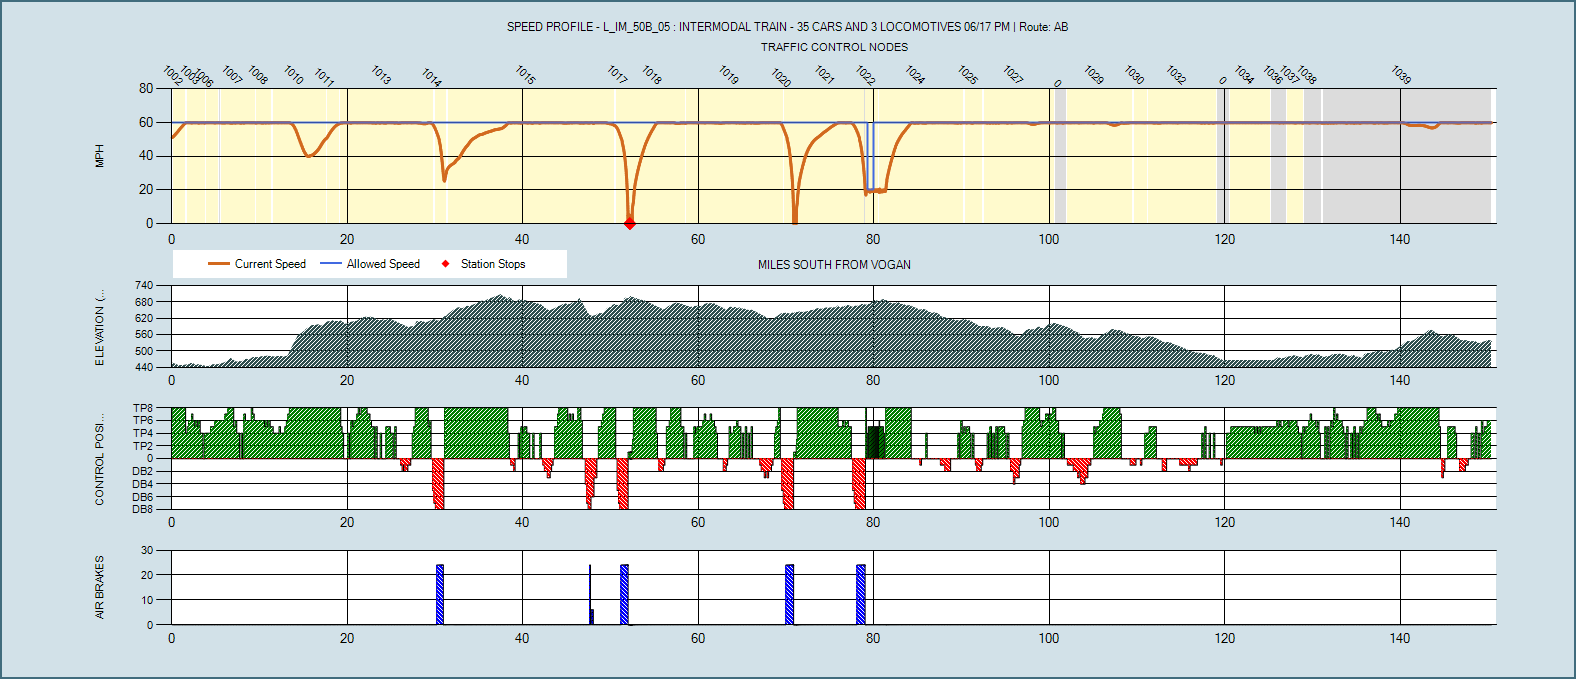Click traffic control node 1024 label

[915, 75]
